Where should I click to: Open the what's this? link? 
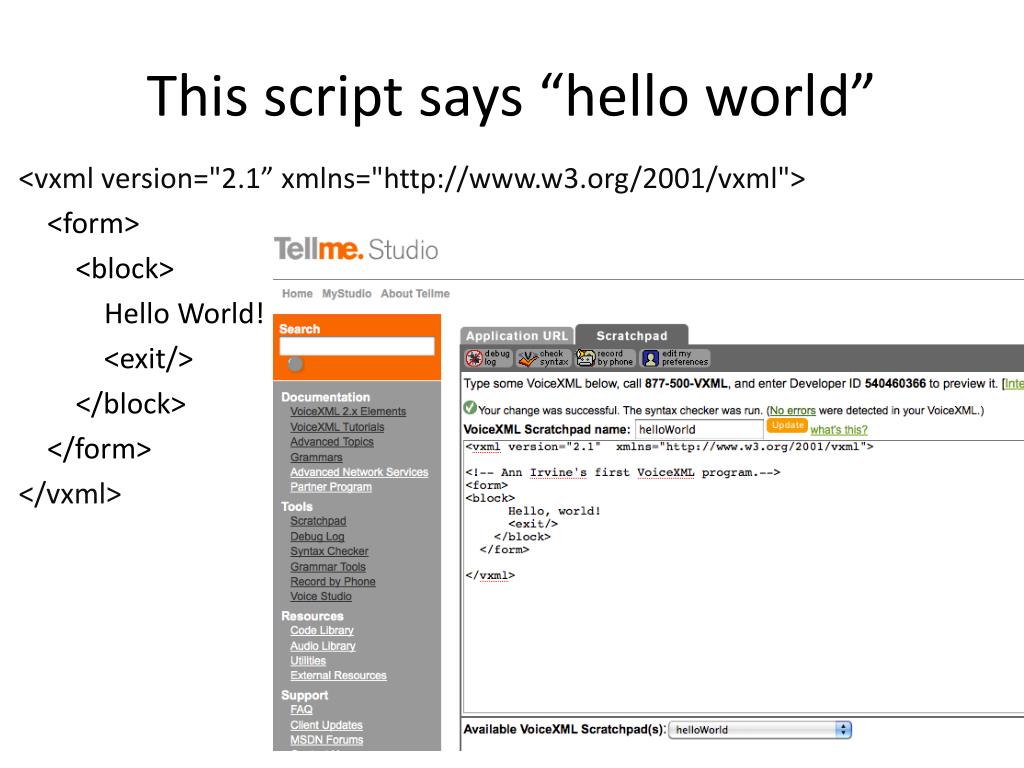tap(839, 430)
